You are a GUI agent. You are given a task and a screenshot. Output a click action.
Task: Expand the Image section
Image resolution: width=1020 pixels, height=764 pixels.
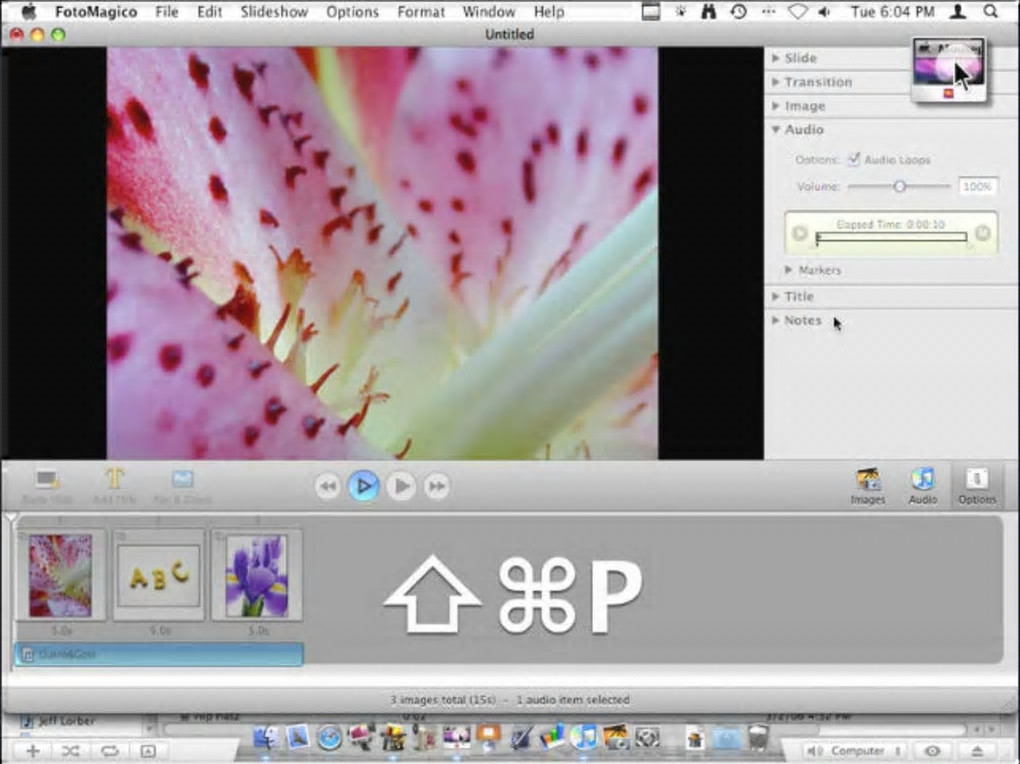click(776, 105)
